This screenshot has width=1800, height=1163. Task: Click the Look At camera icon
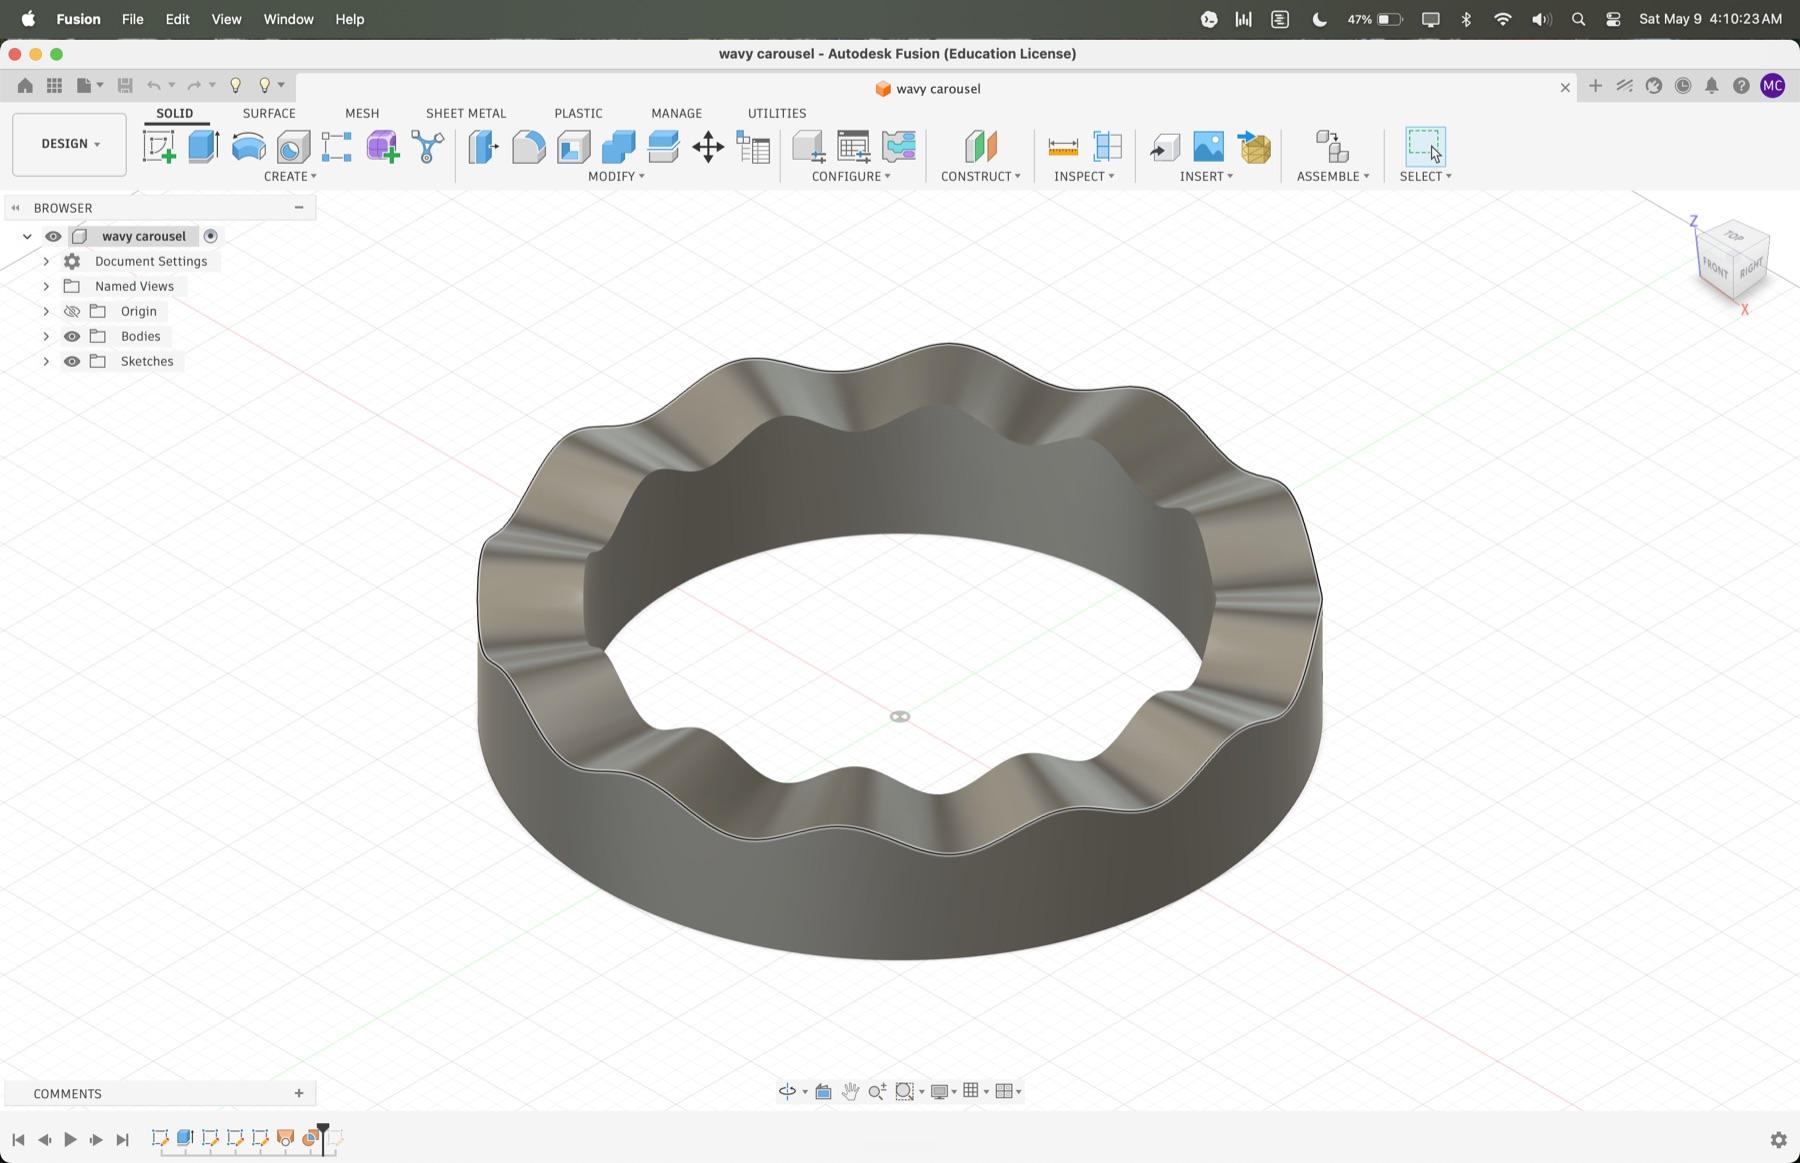[x=823, y=1091]
